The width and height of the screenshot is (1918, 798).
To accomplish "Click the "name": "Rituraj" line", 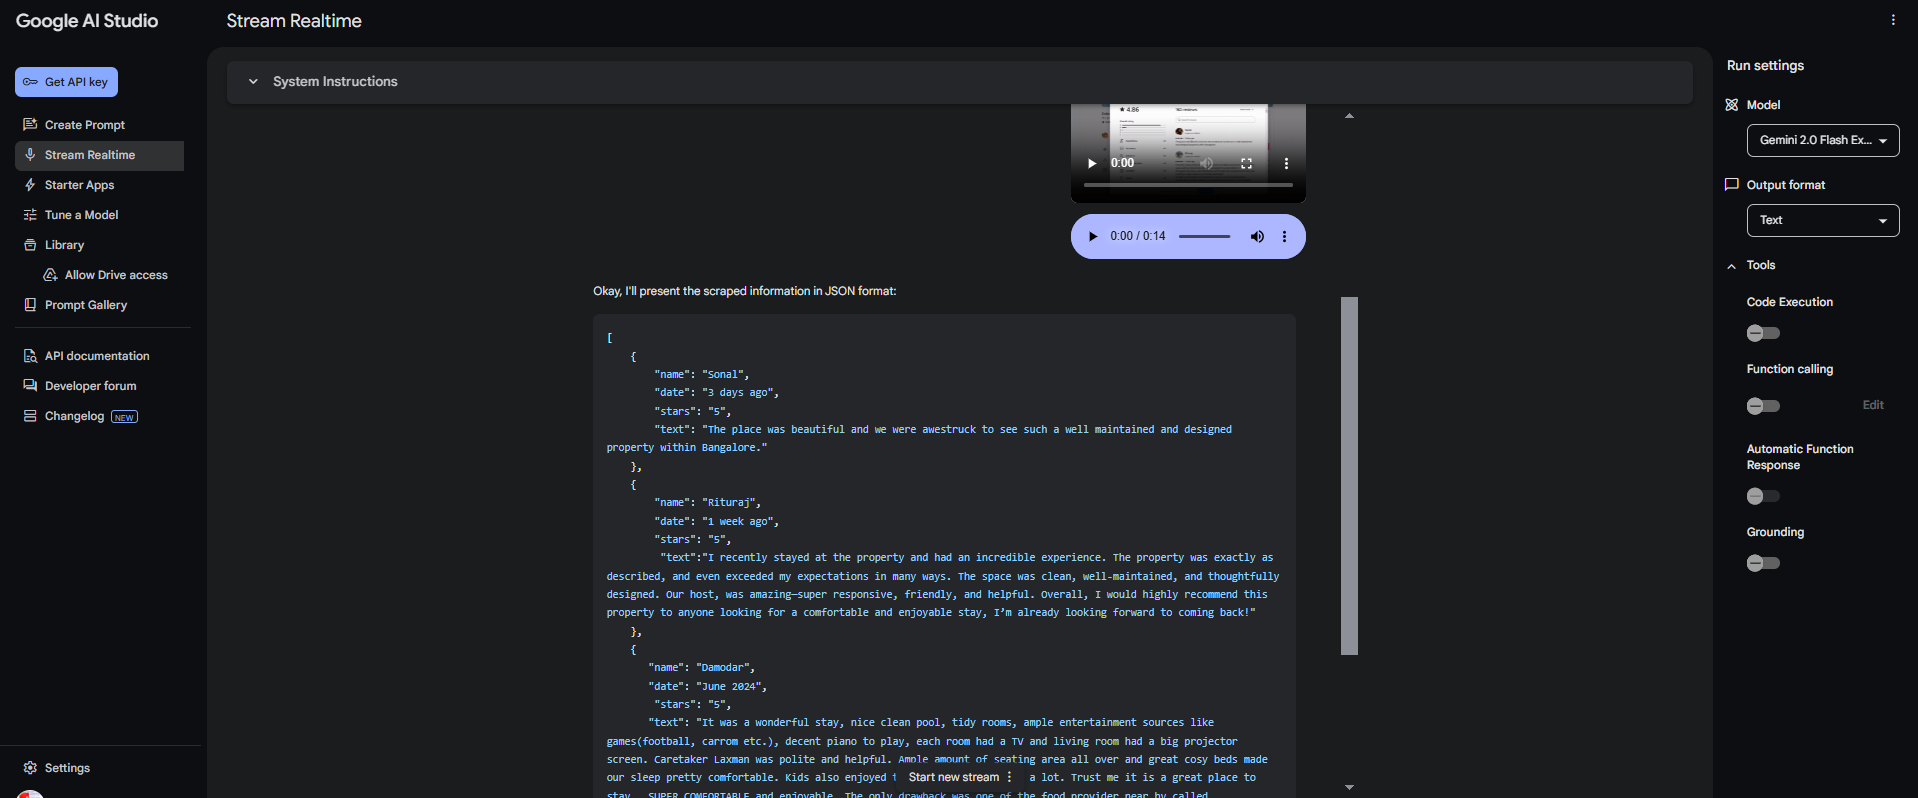I will tap(707, 503).
